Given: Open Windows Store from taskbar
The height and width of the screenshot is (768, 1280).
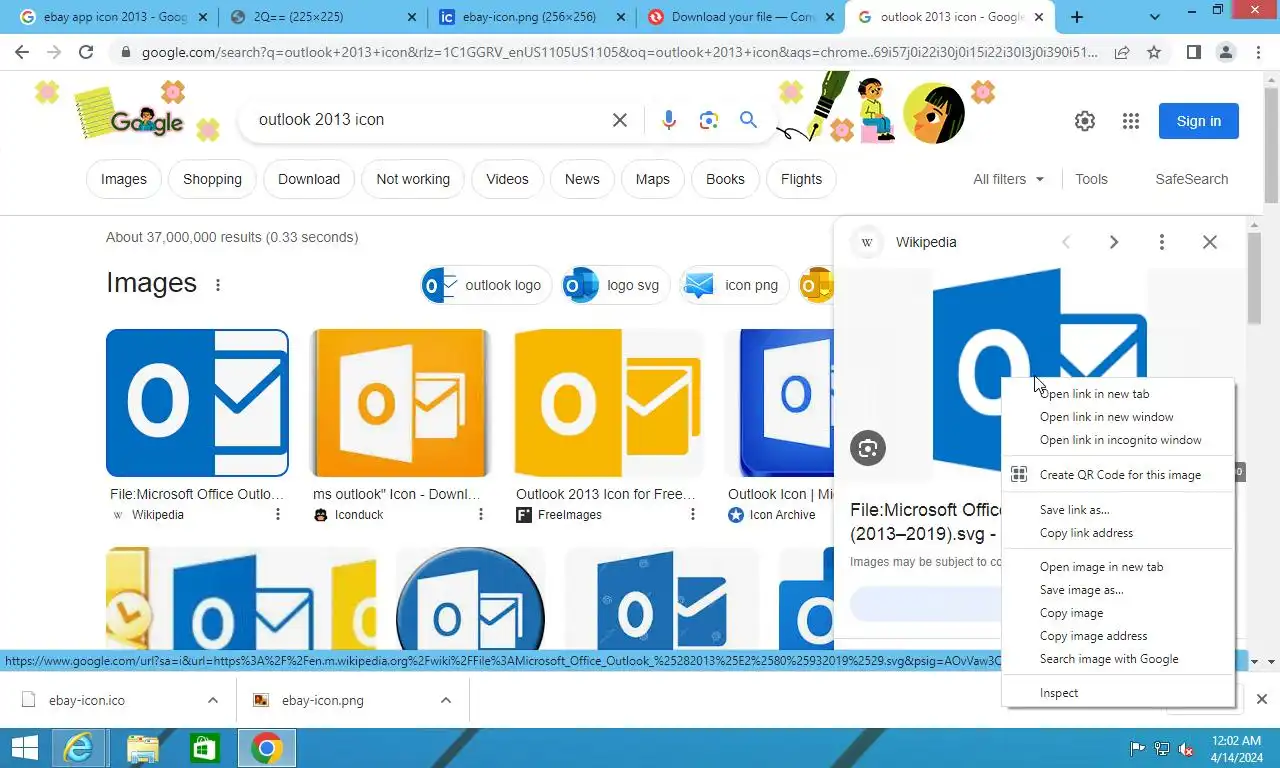Looking at the screenshot, I should pos(204,748).
